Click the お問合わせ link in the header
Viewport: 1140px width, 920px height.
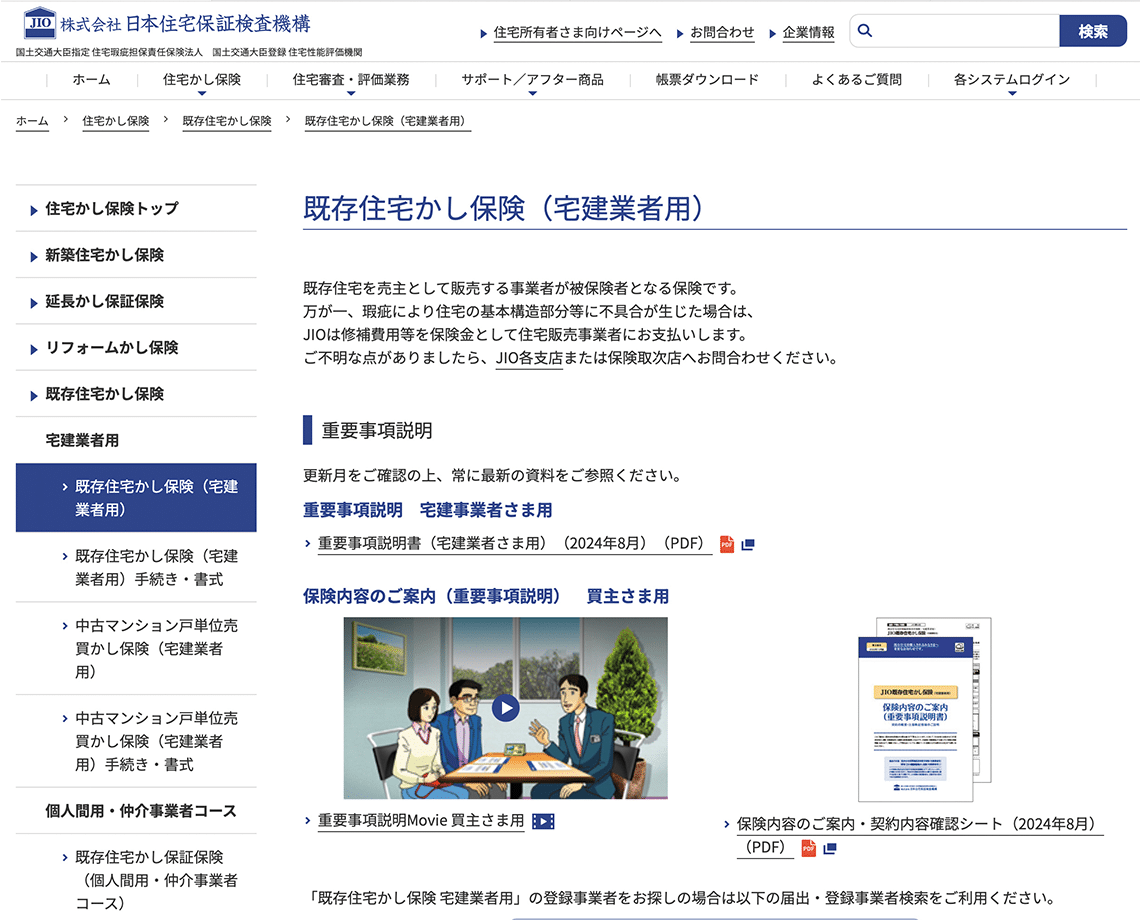click(x=722, y=32)
